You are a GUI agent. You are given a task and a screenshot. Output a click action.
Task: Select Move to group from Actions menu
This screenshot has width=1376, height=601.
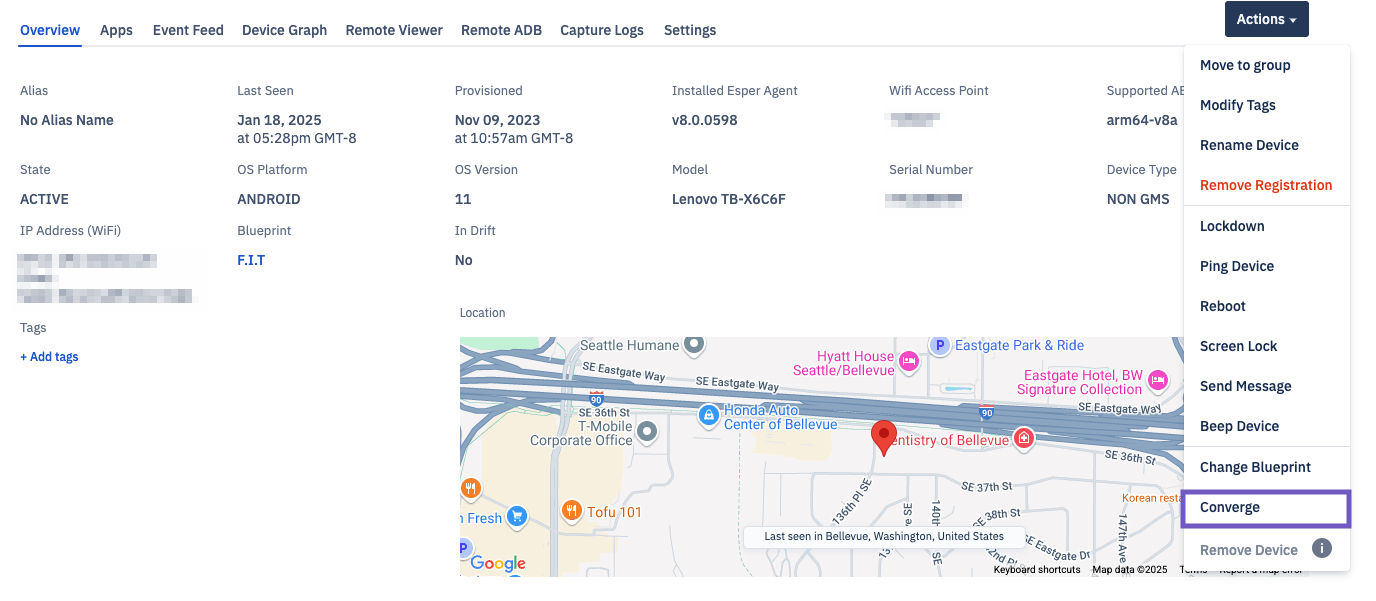coord(1267,65)
